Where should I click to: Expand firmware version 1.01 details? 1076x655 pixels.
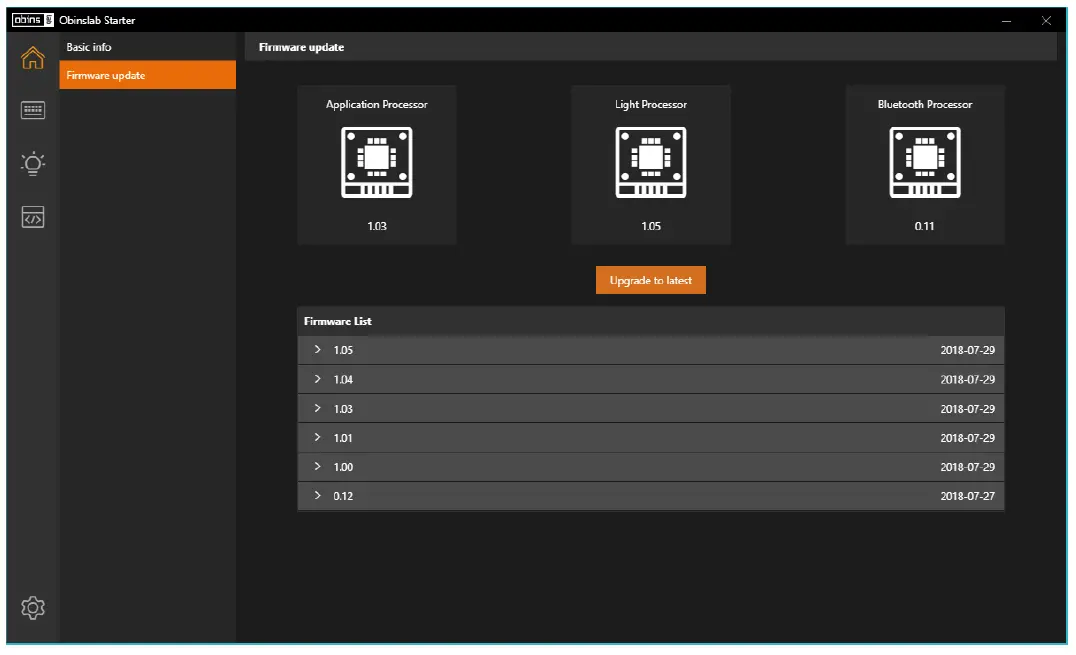[318, 437]
